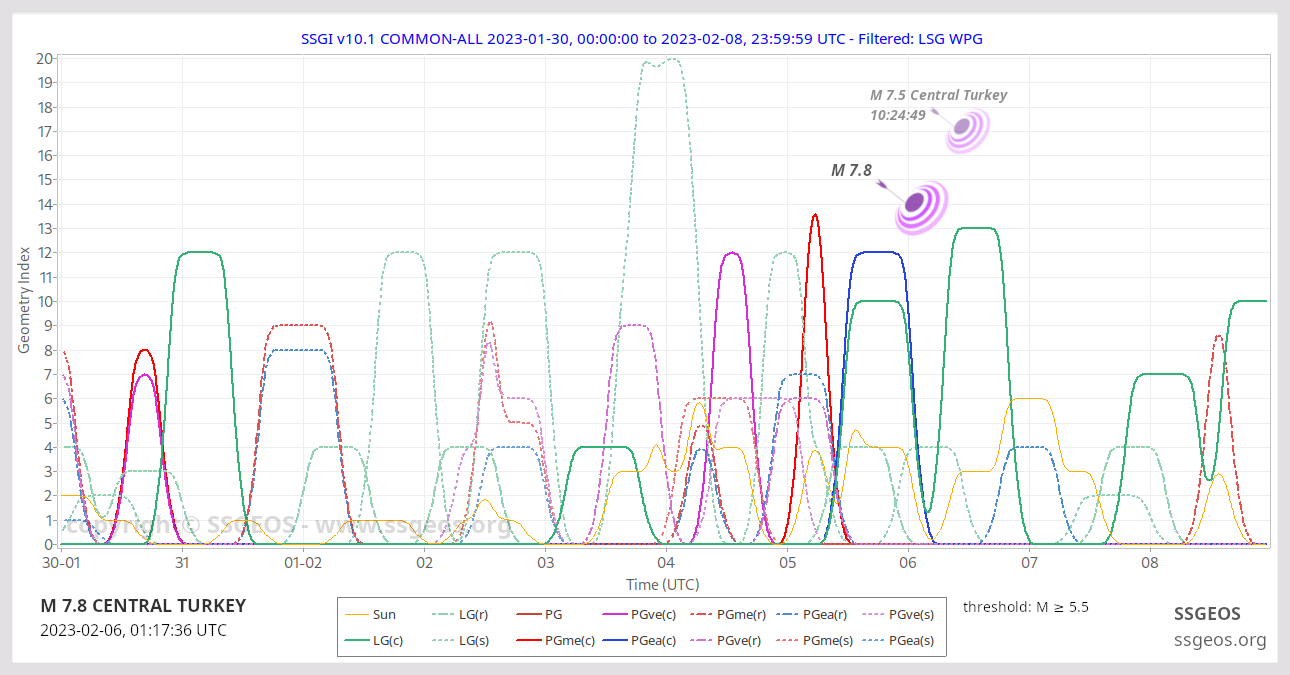Click the ssgeos.org link text
1290x675 pixels.
pyautogui.click(x=1220, y=640)
